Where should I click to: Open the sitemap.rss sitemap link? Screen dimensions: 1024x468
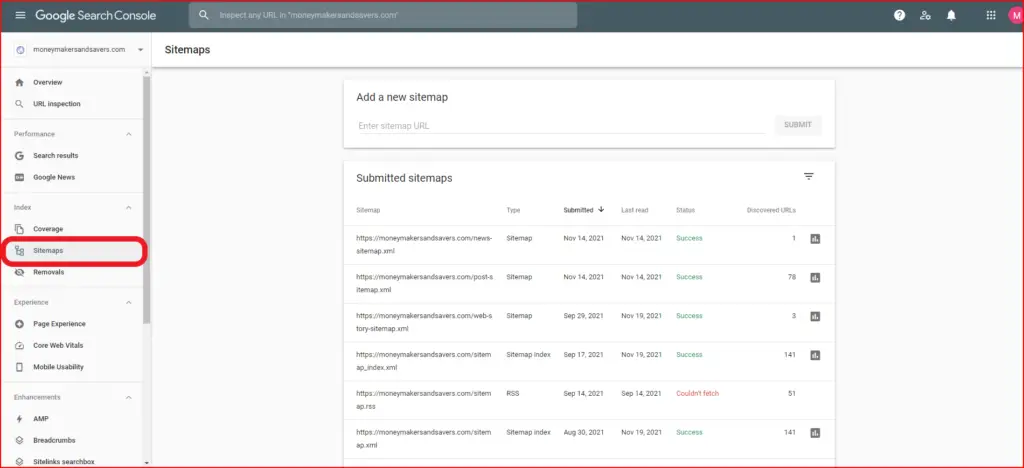coord(424,399)
